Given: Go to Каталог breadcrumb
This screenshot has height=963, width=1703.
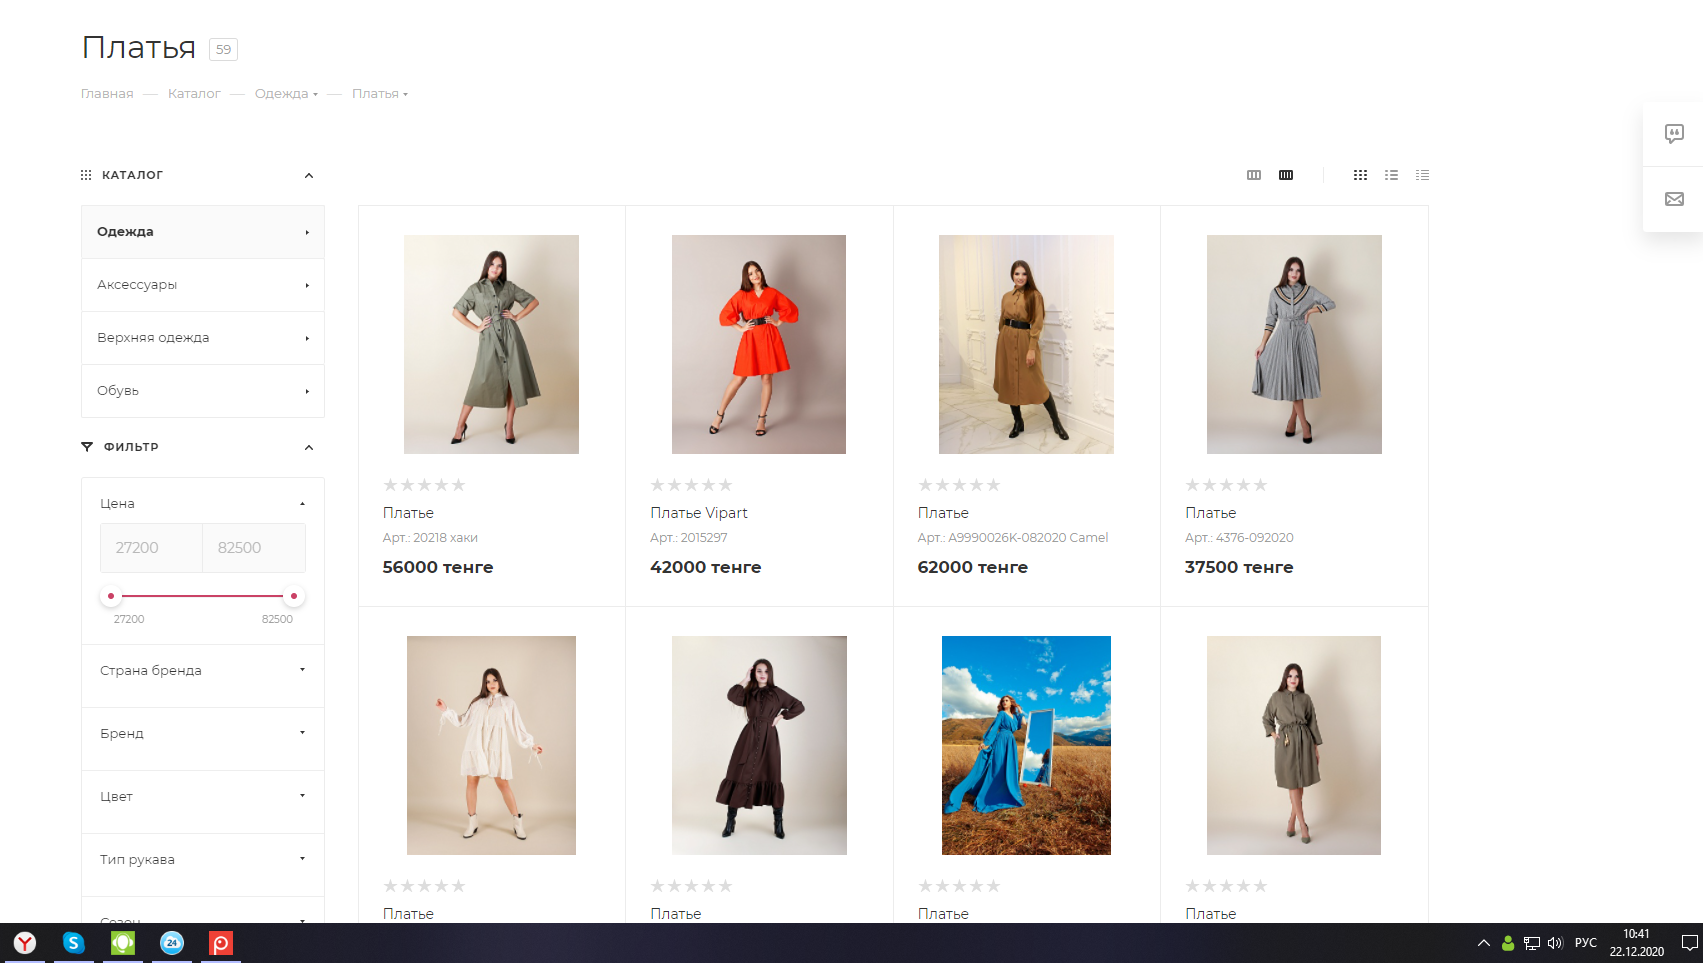Looking at the screenshot, I should 194,94.
